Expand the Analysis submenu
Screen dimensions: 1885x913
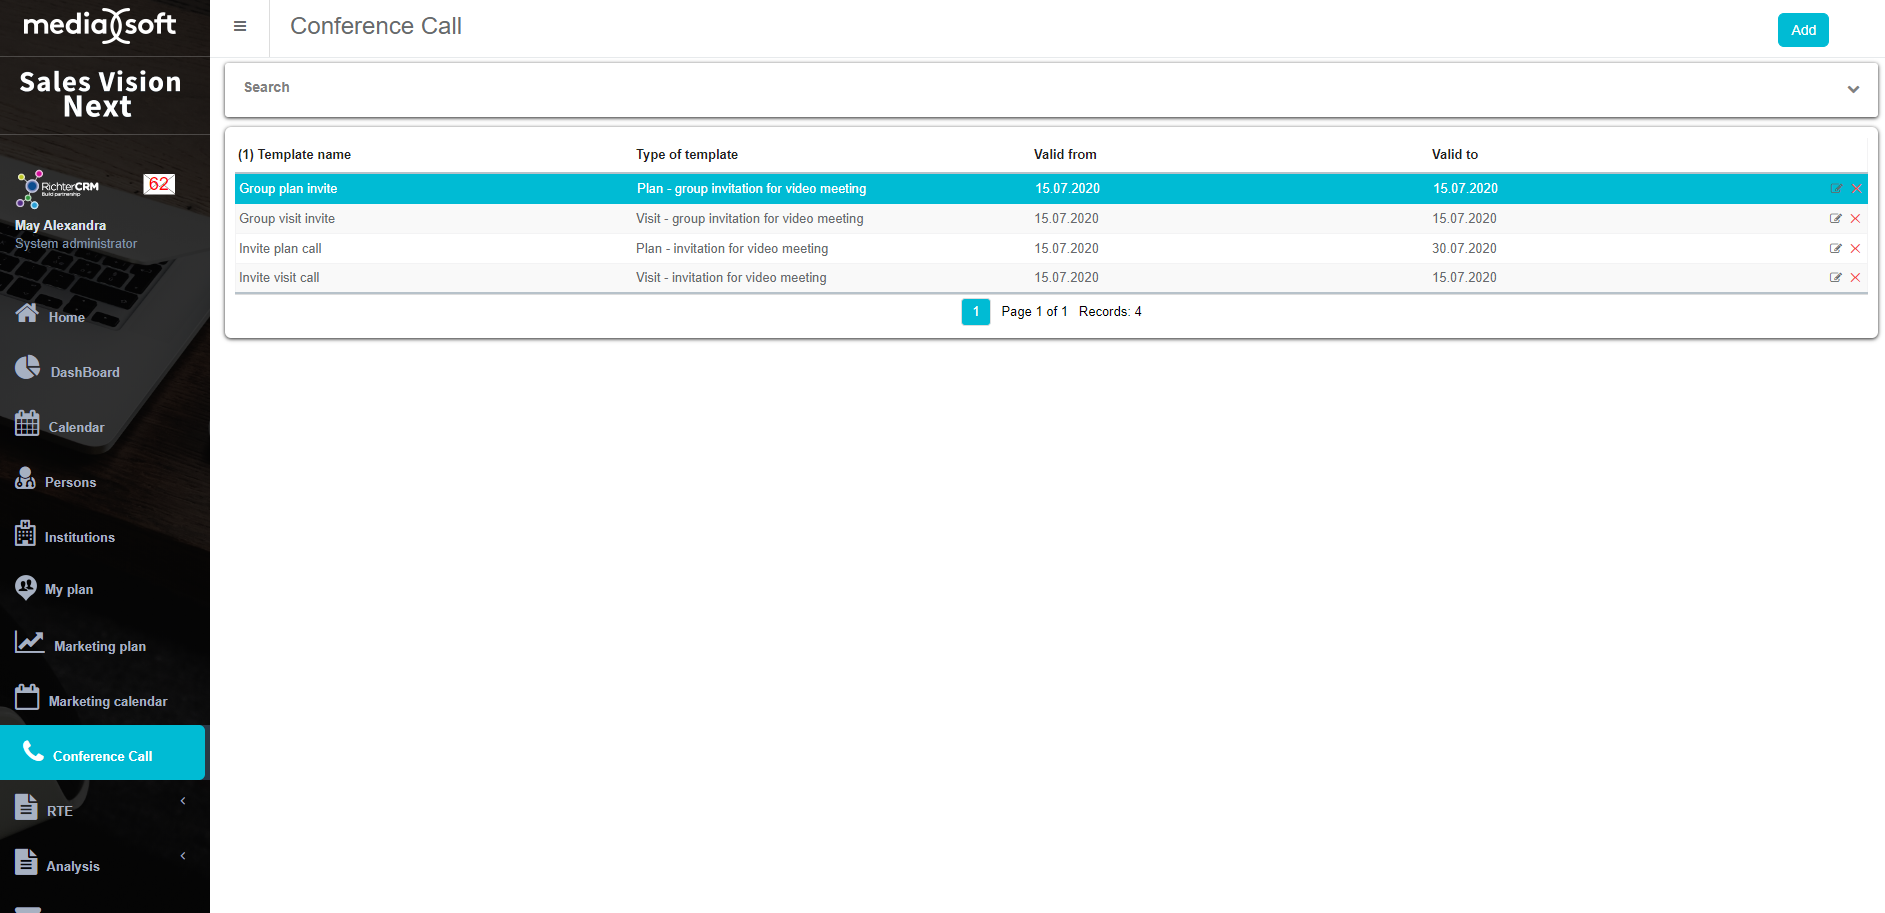coord(183,856)
